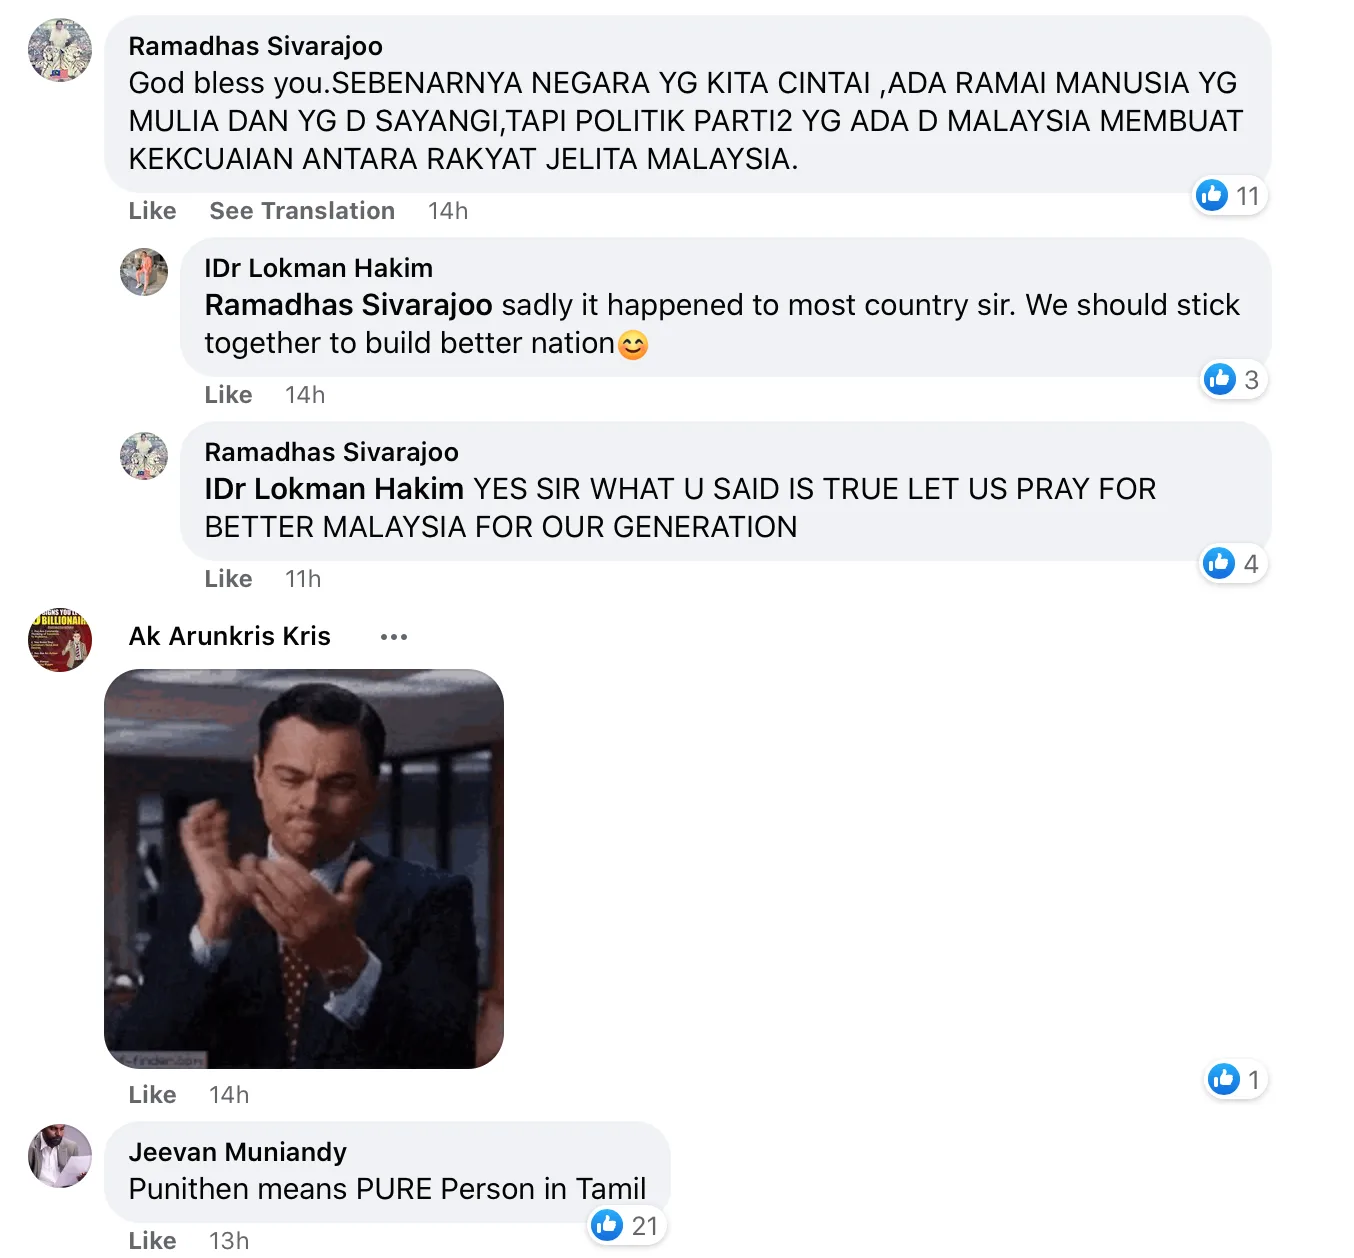This screenshot has height=1258, width=1354.
Task: Like Jeevan Muniandy's Punithen comment
Action: tap(152, 1241)
